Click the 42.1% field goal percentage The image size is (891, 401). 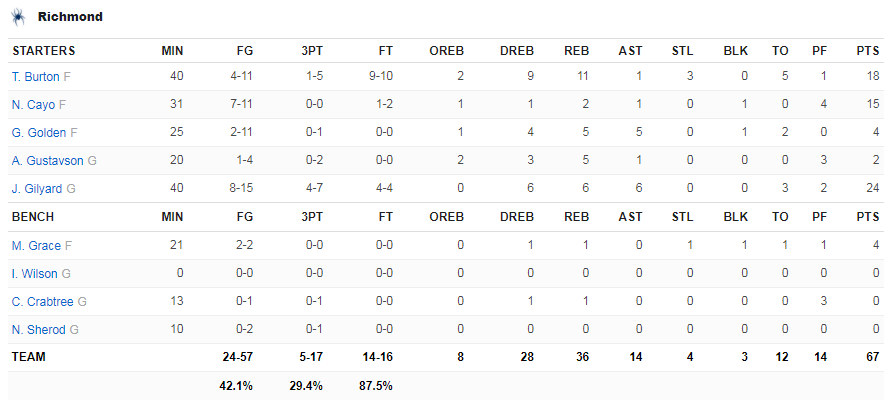(x=236, y=386)
